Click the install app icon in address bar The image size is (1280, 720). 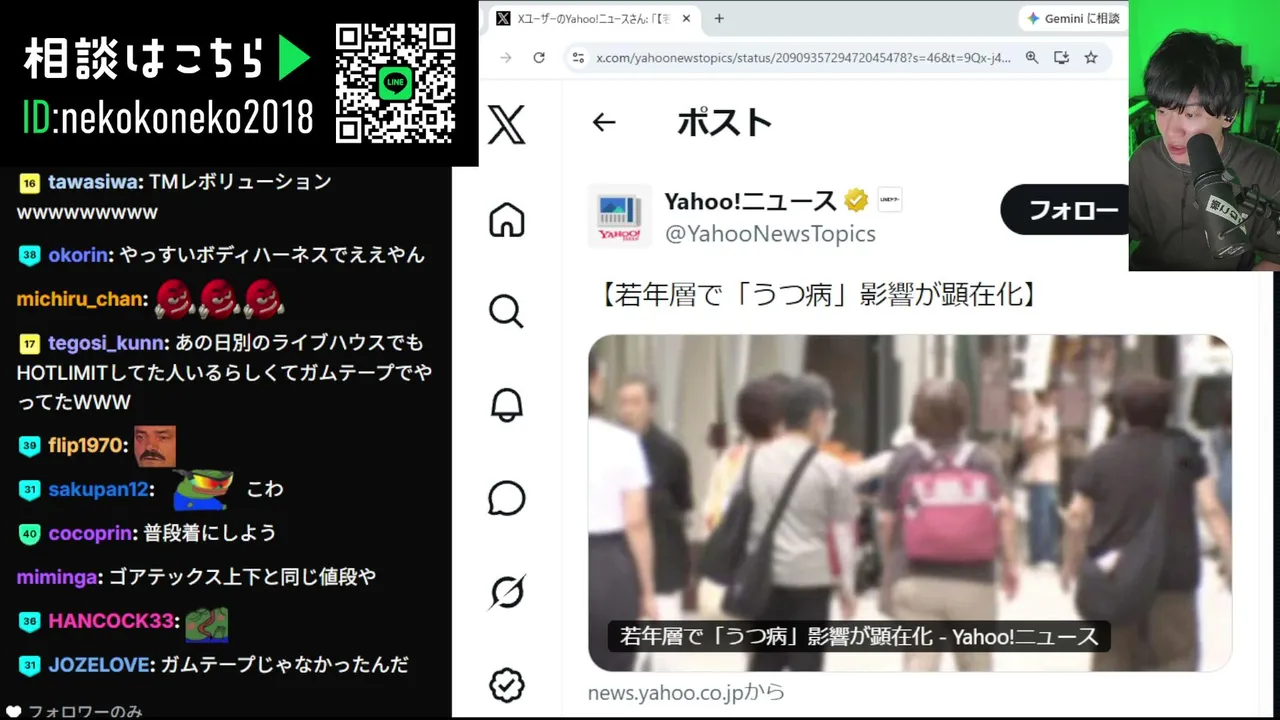[1061, 58]
